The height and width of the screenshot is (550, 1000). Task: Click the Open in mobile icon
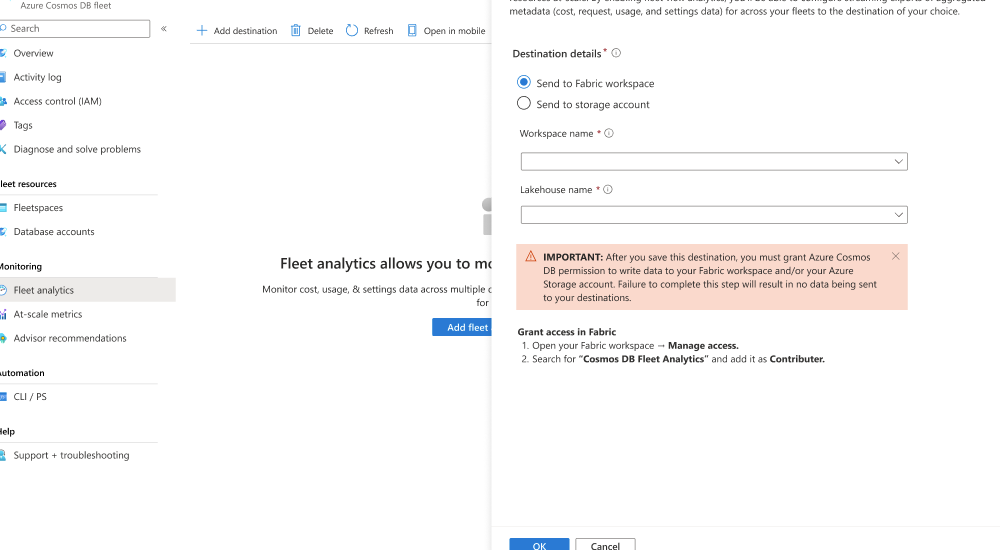tap(412, 31)
